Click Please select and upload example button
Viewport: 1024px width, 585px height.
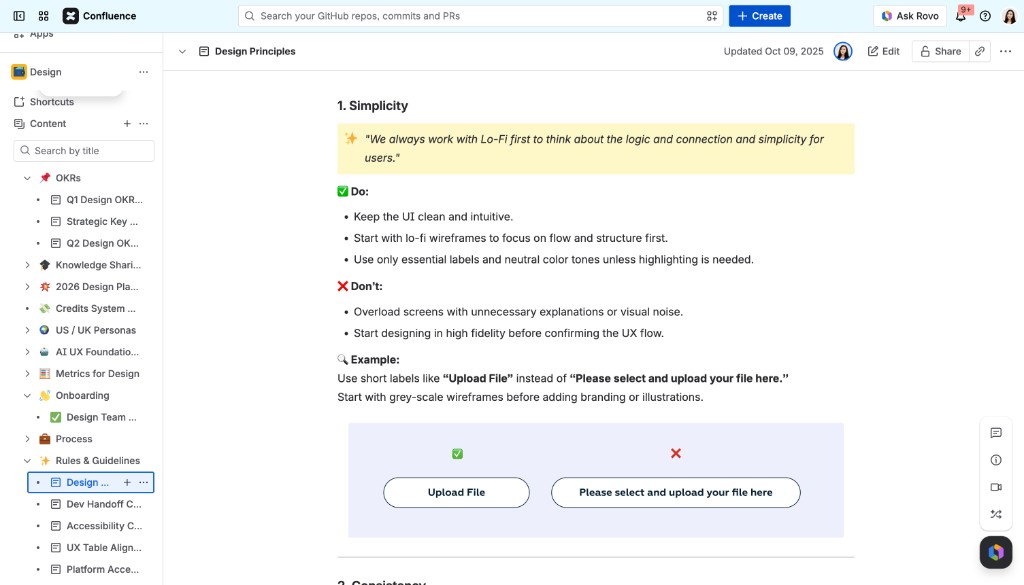point(676,492)
